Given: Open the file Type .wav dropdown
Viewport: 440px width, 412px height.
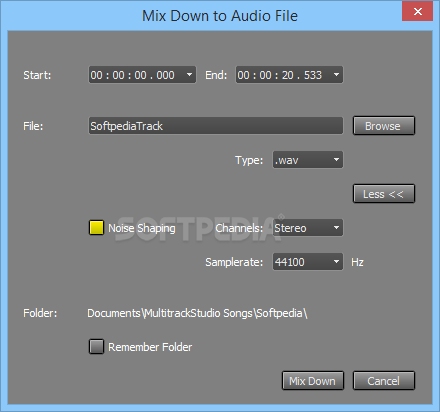Looking at the screenshot, I should [x=308, y=160].
